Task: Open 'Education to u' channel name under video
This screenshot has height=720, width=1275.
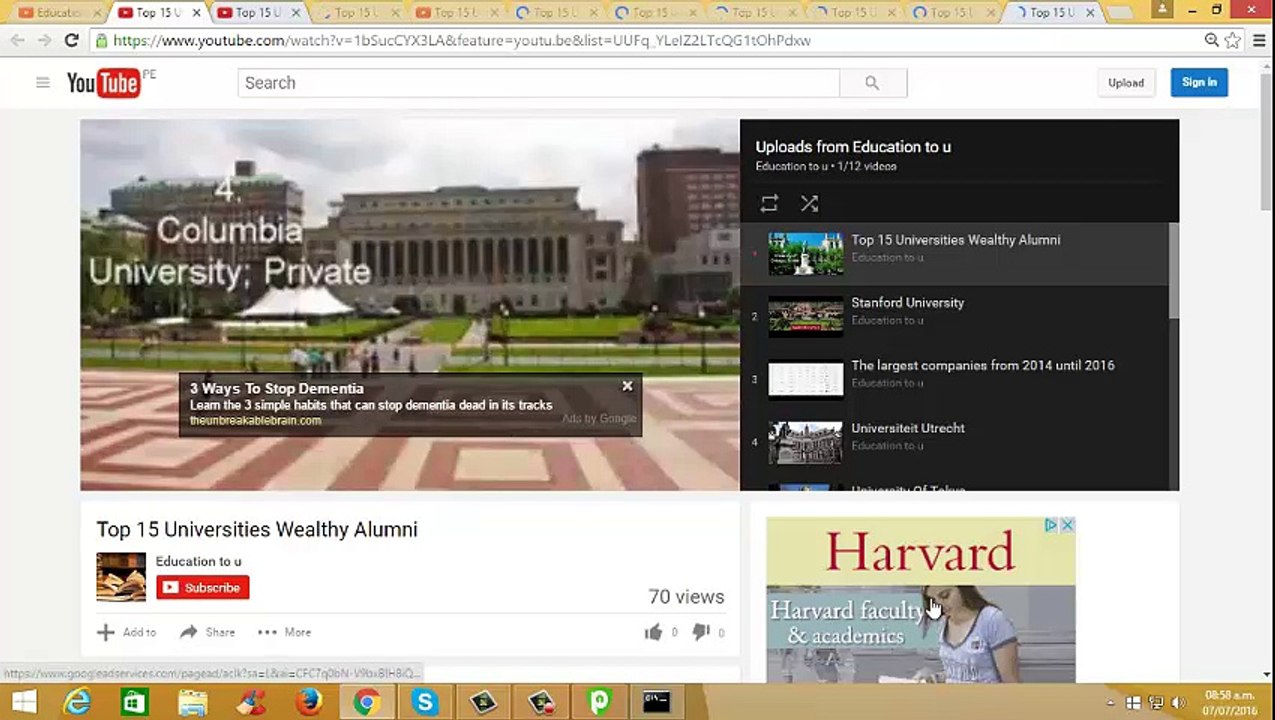Action: tap(198, 561)
